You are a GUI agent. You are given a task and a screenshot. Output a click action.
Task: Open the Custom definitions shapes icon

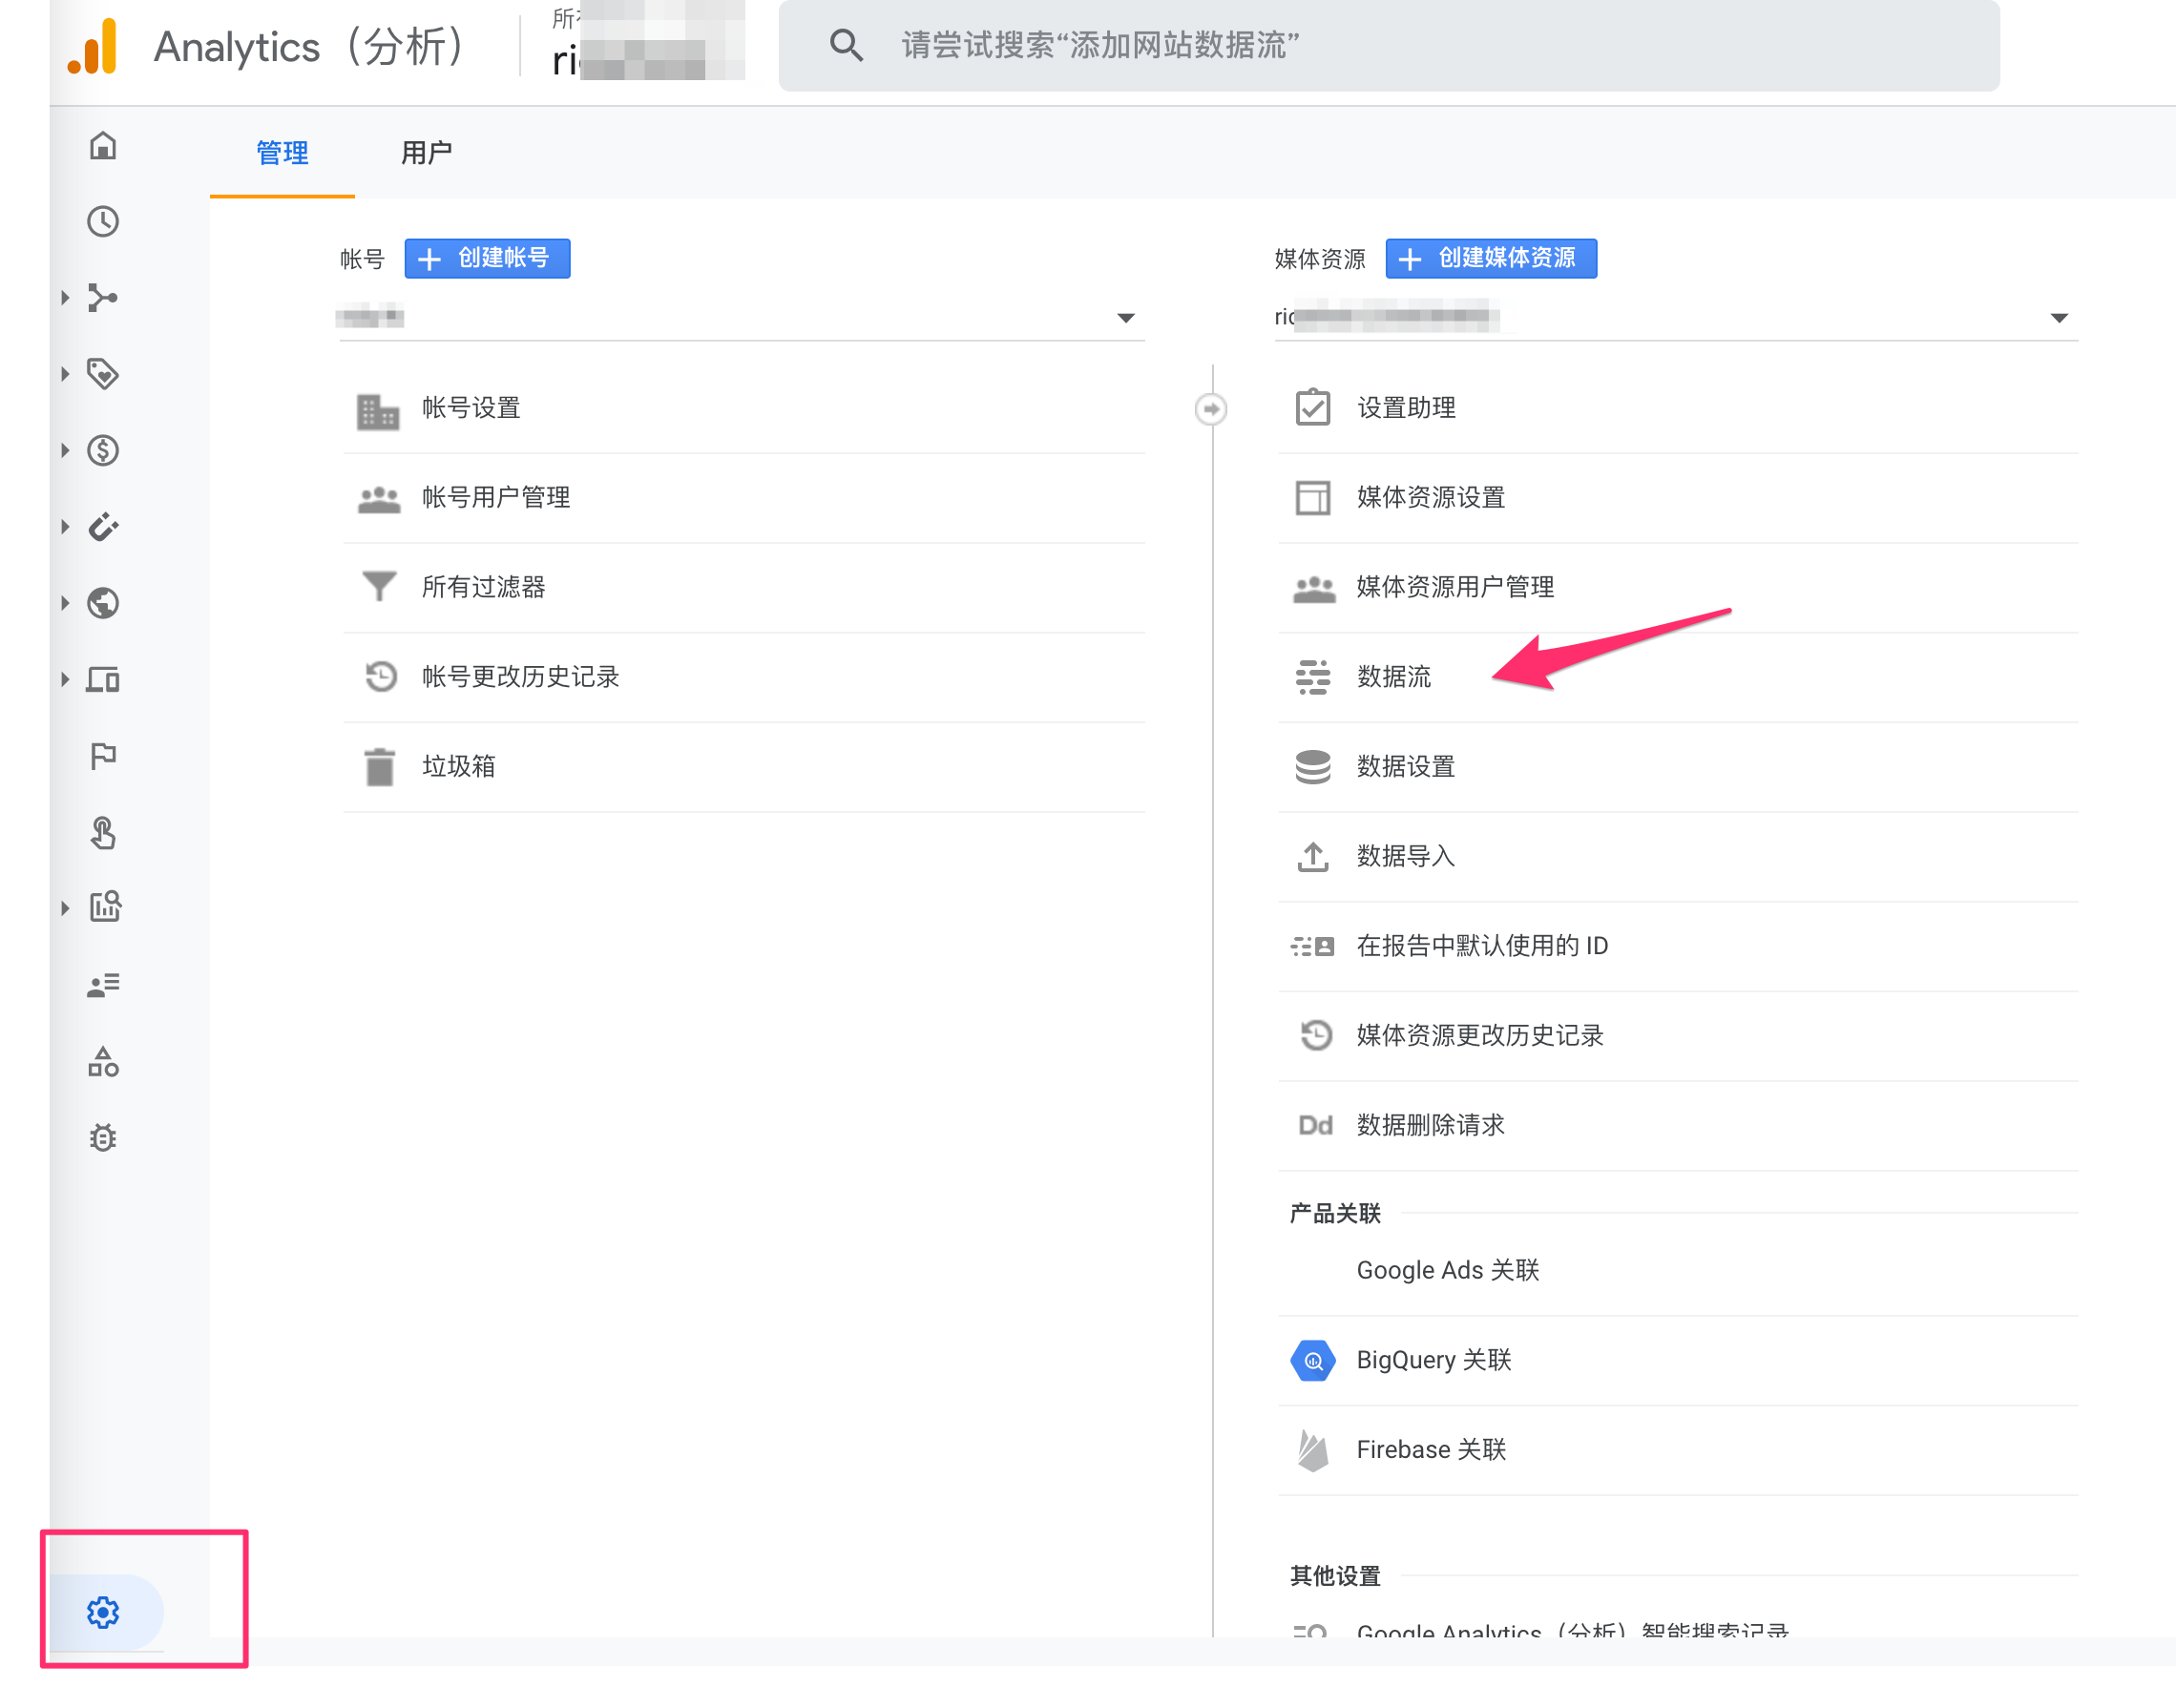103,1061
